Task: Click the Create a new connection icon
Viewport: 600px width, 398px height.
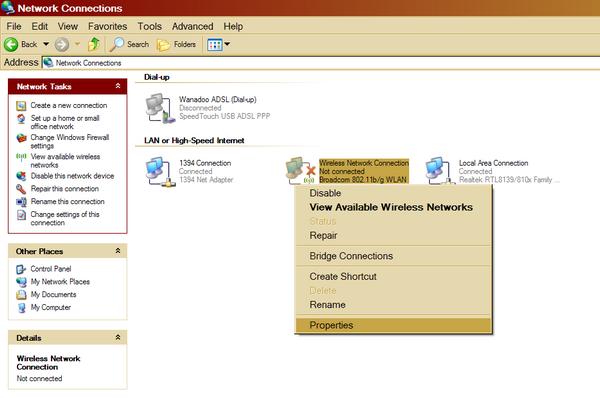Action: [21, 106]
